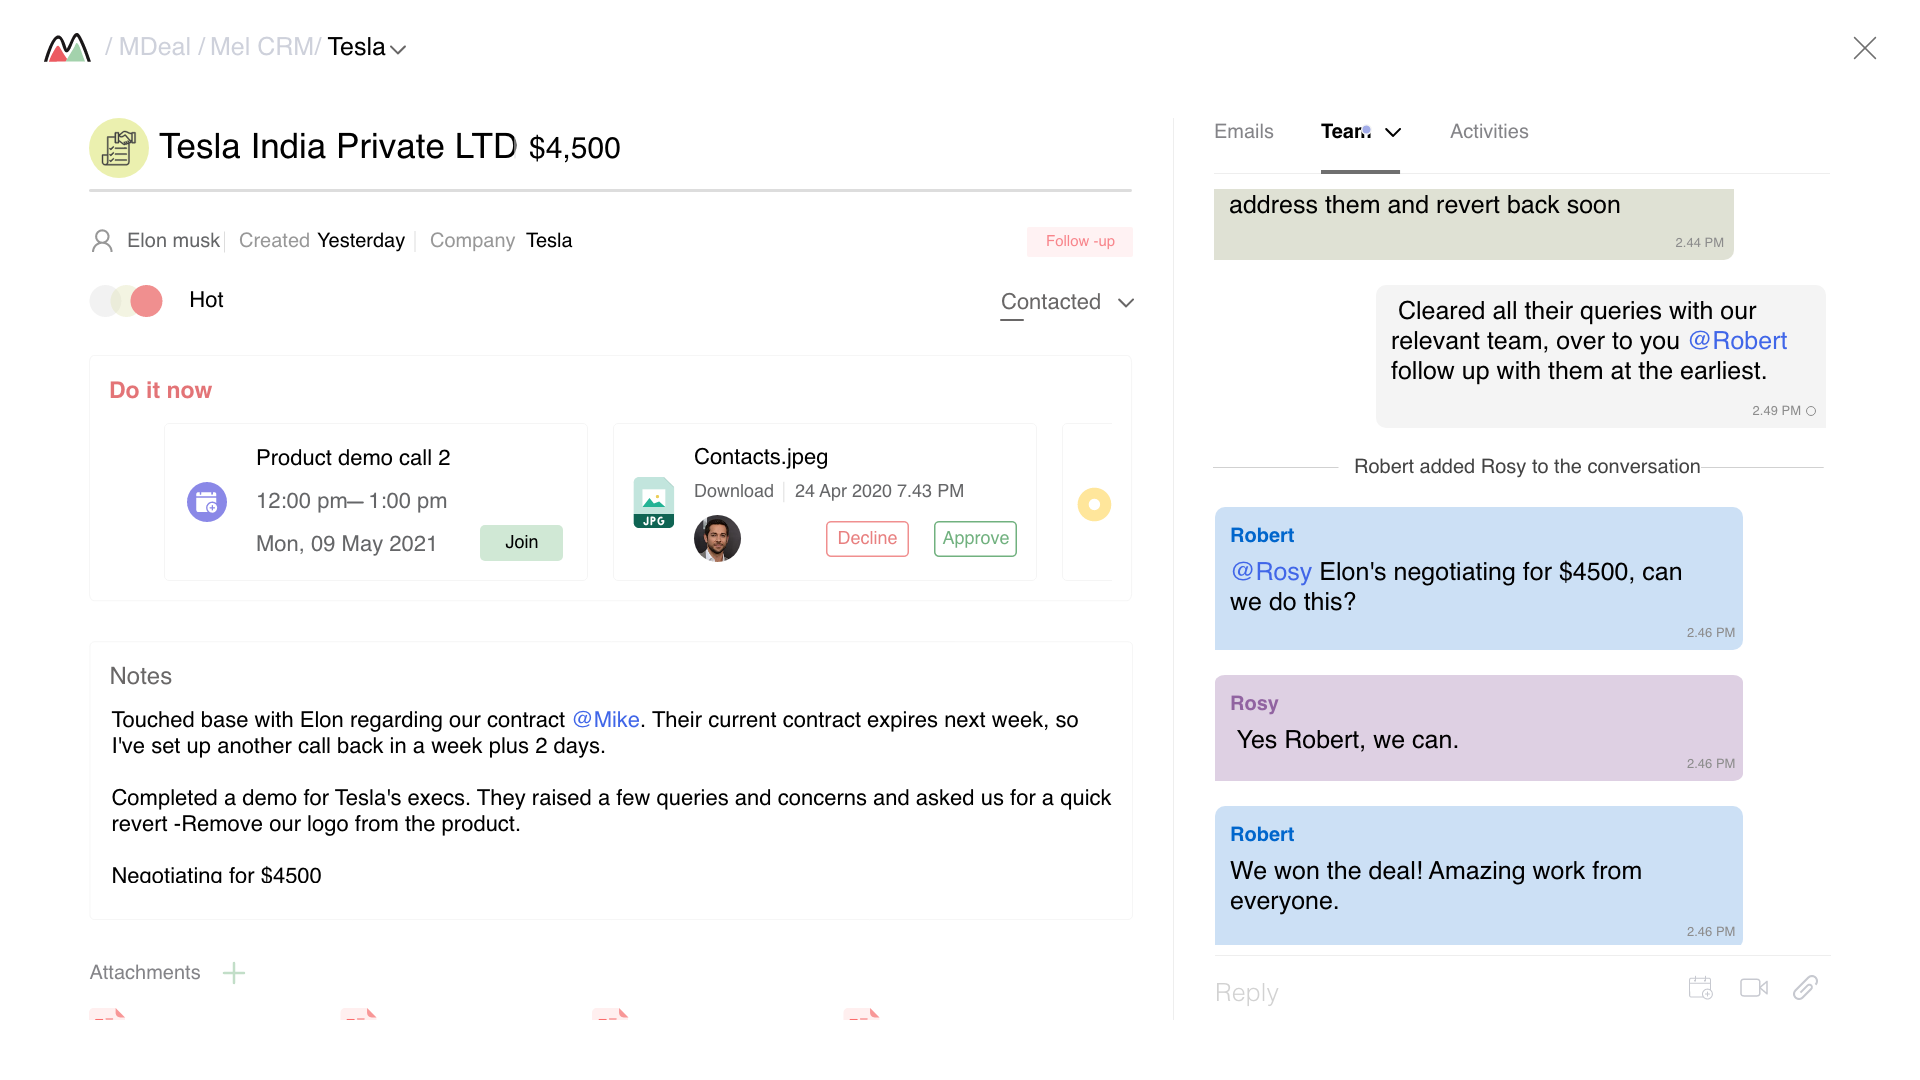Click the @Rosy mention in Robert's message
Image resolution: width=1920 pixels, height=1080 pixels.
(1271, 572)
